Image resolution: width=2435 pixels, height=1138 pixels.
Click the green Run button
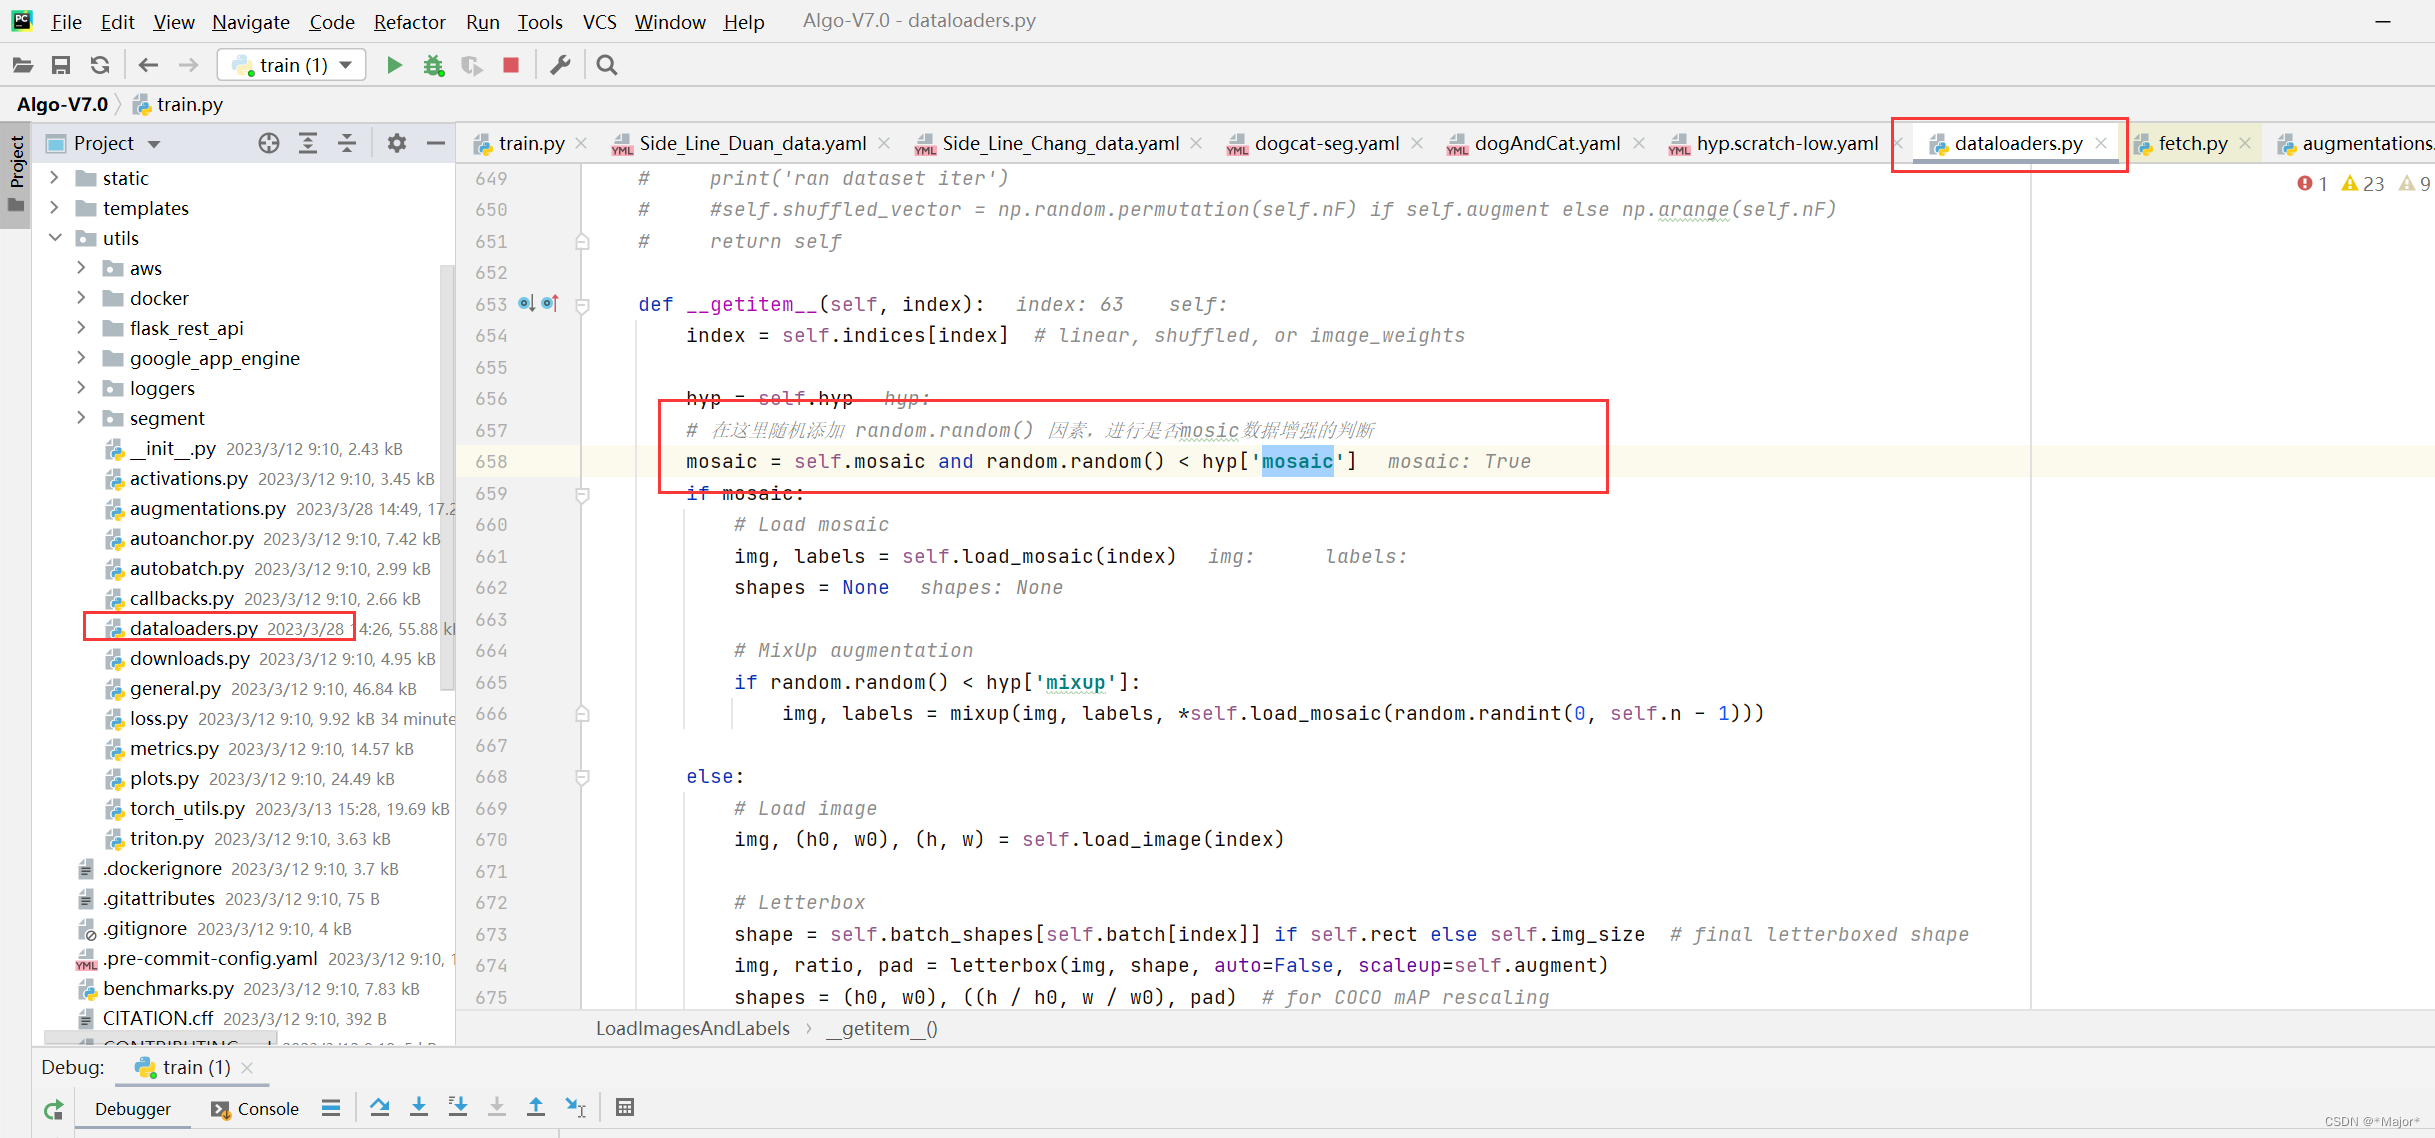394,65
